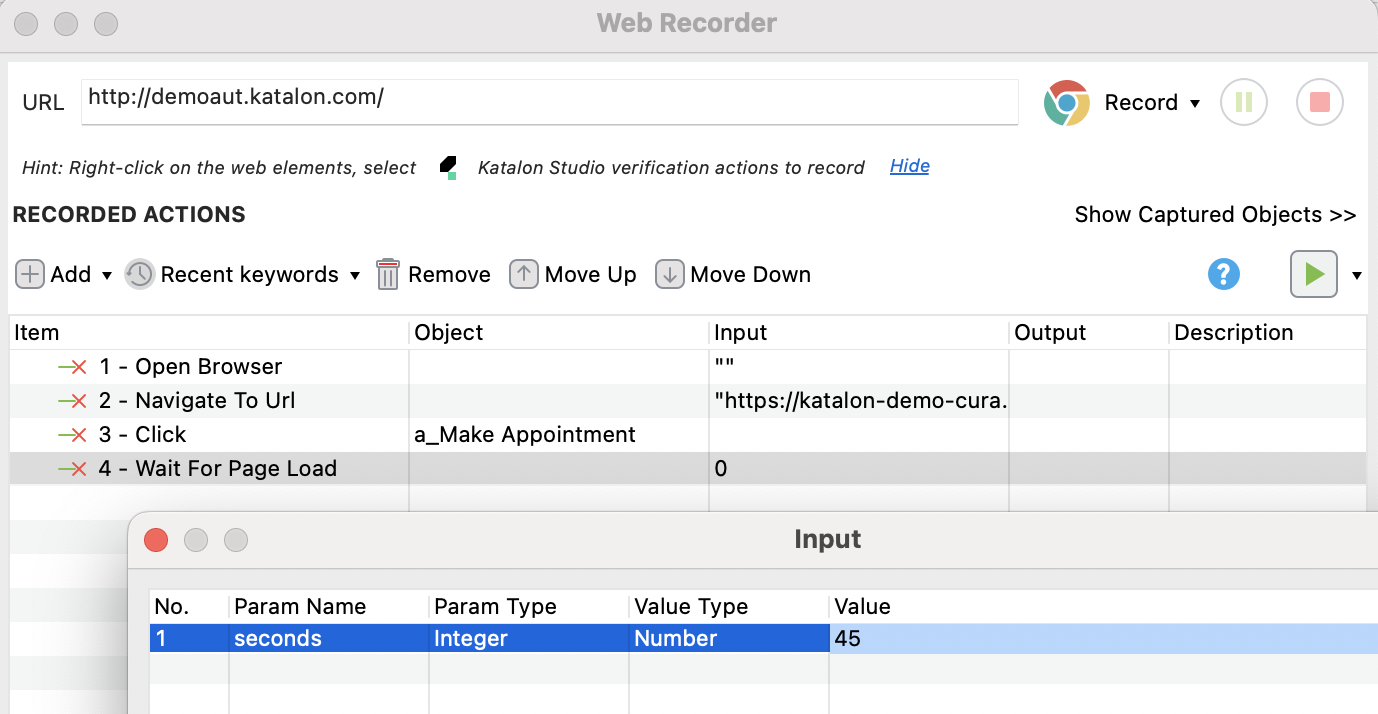Run the recorded actions with the play button
The height and width of the screenshot is (714, 1378).
pos(1313,274)
